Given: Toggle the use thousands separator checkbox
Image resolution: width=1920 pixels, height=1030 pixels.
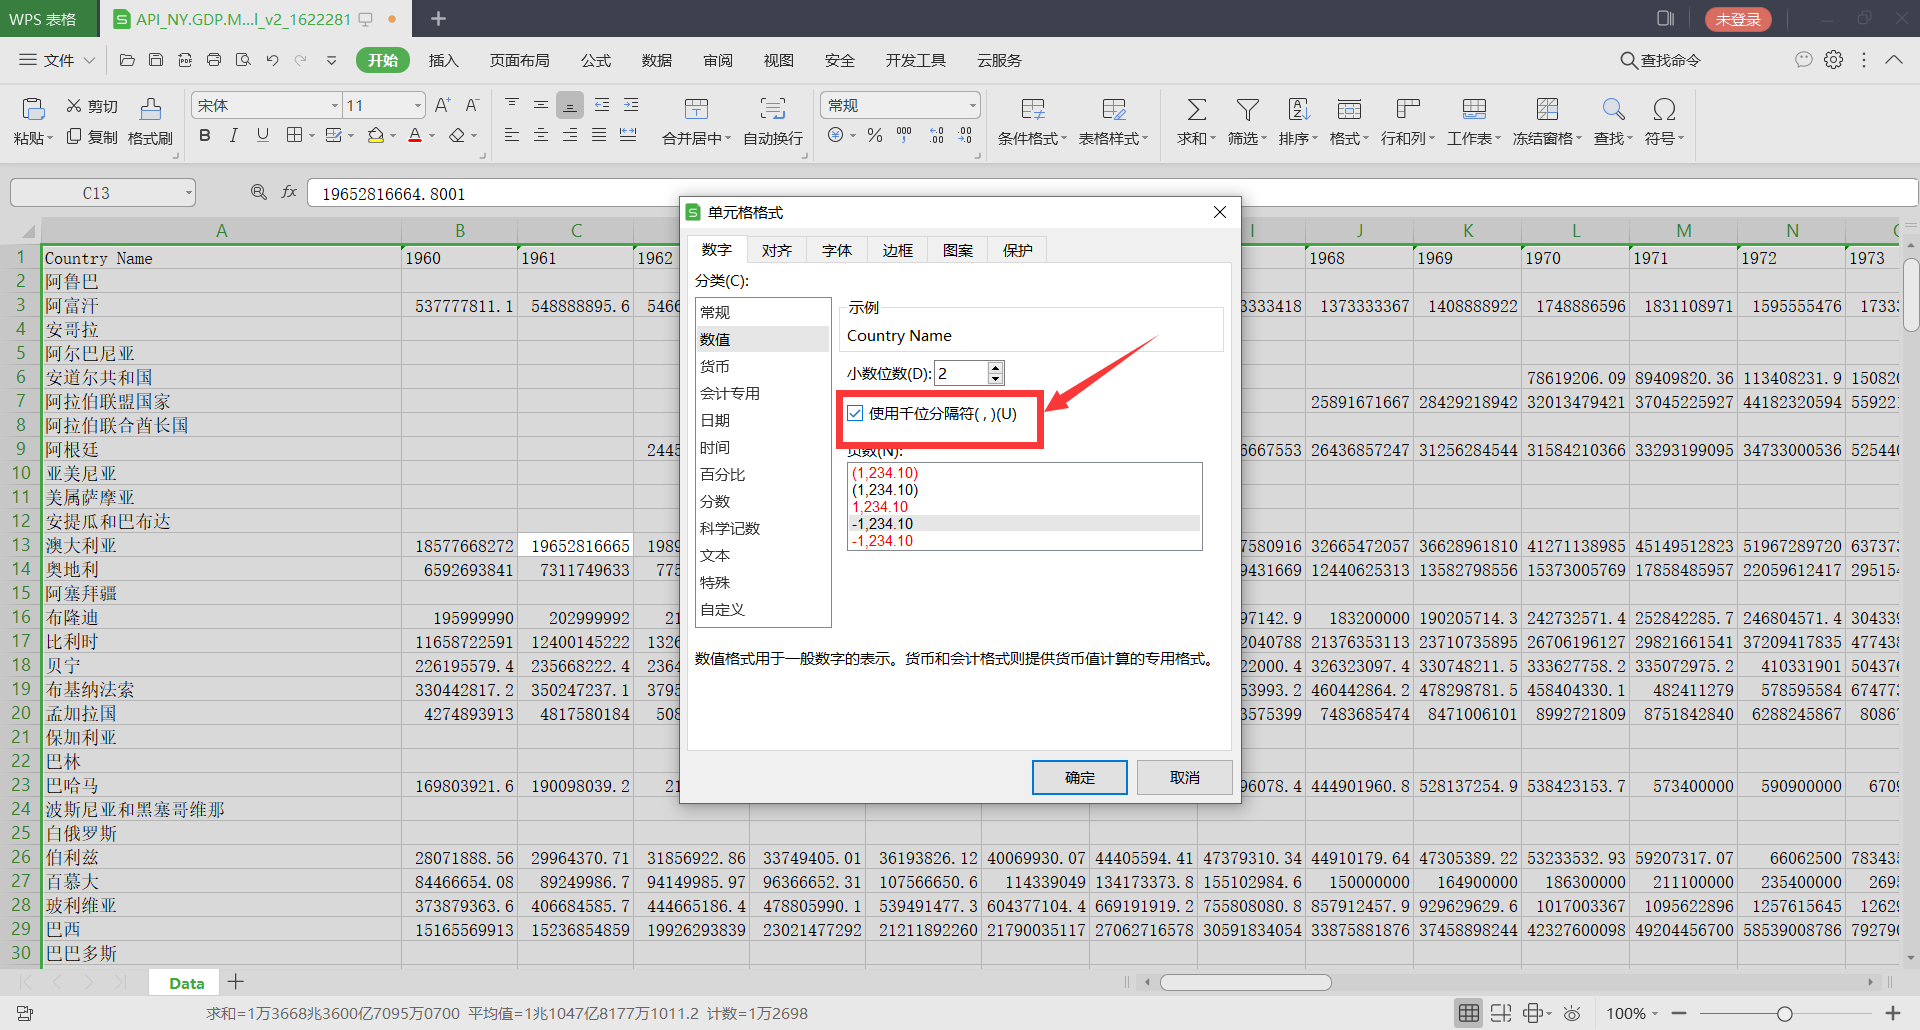Looking at the screenshot, I should [855, 413].
